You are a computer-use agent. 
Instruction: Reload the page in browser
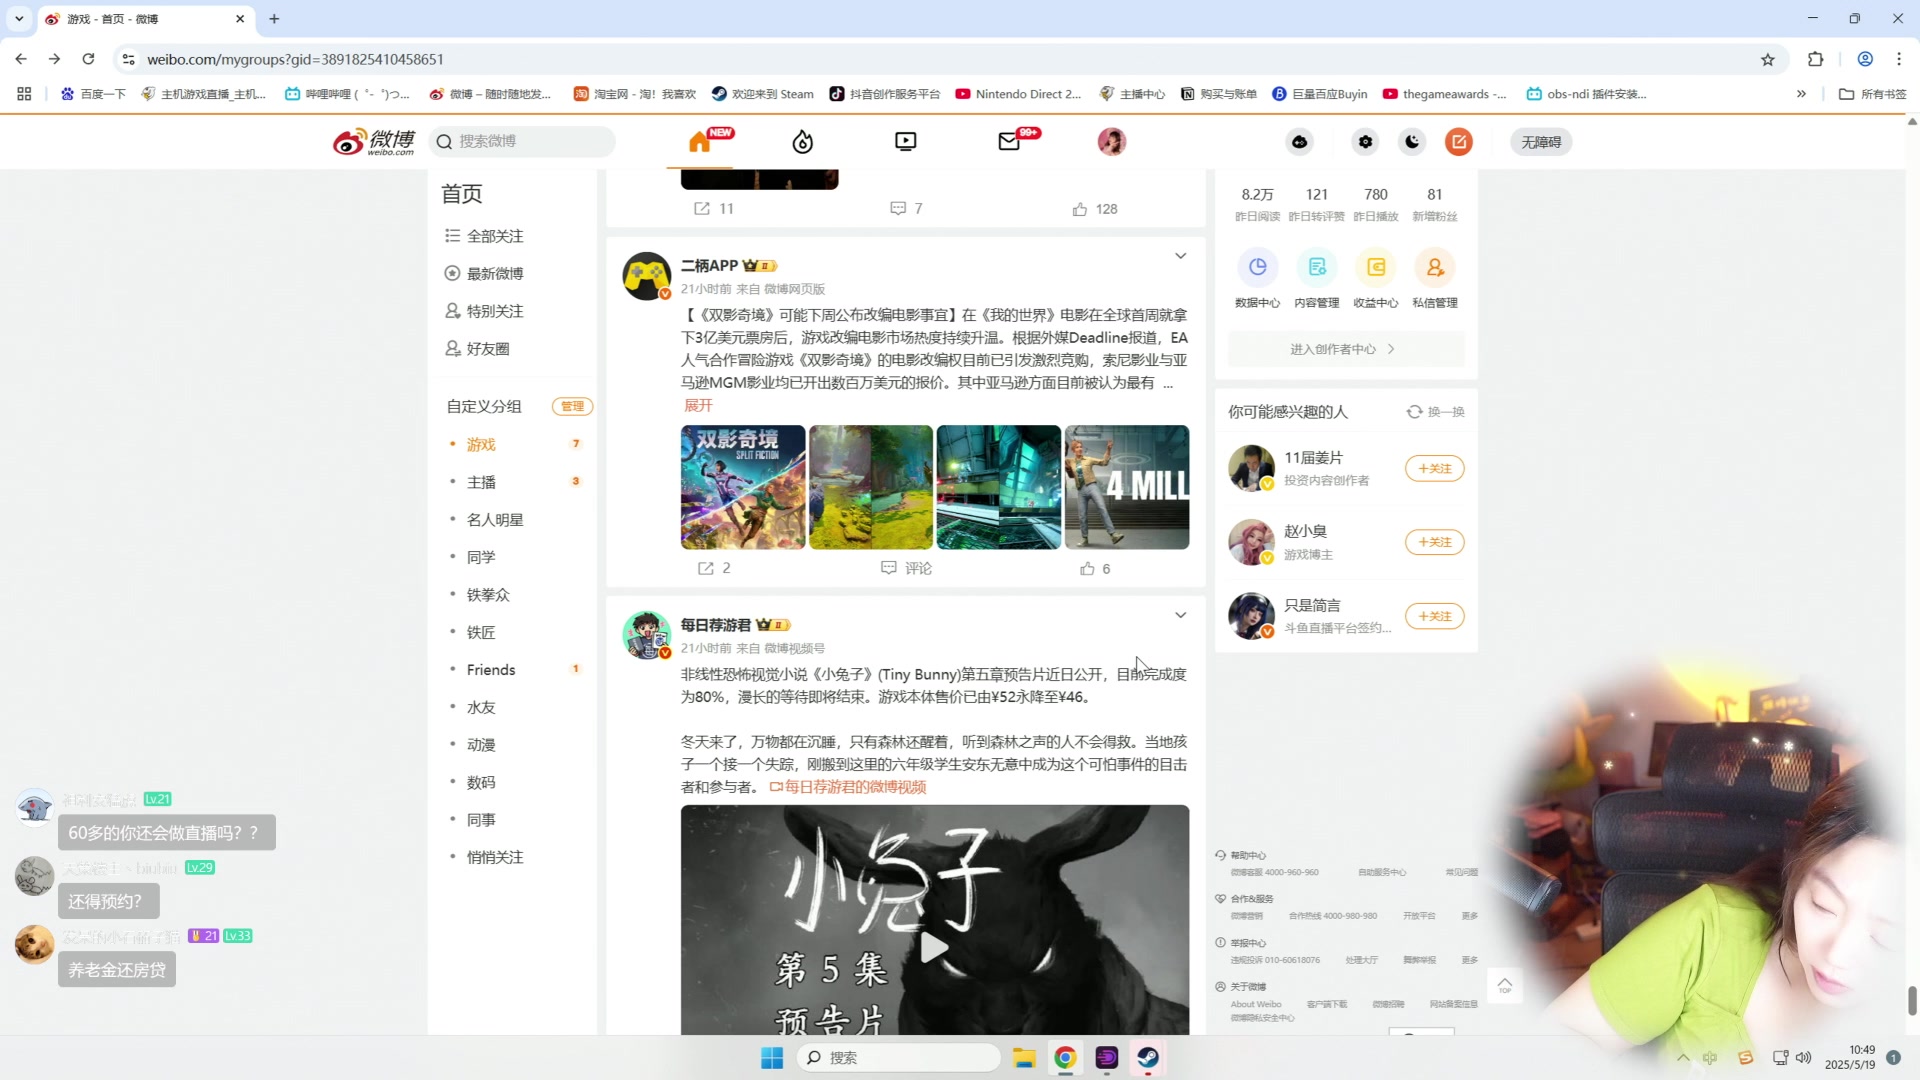[x=88, y=59]
